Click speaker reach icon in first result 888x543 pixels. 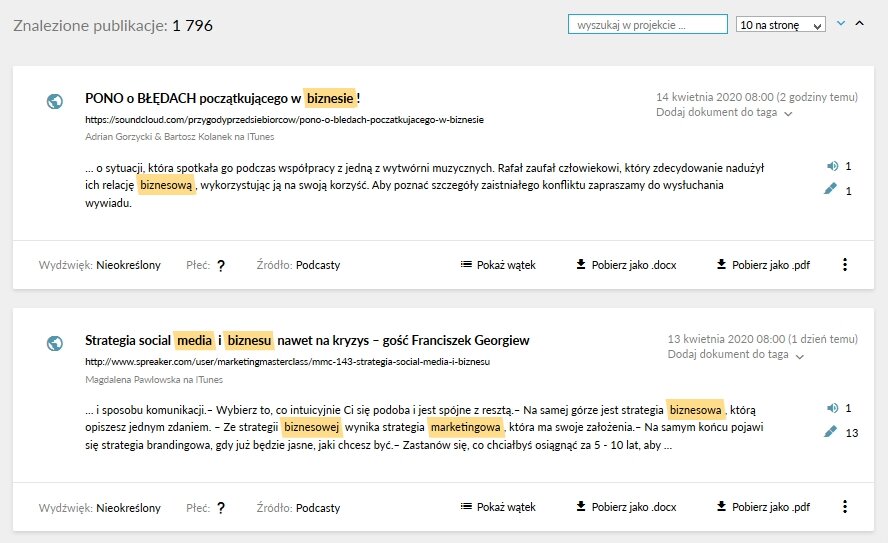[832, 166]
